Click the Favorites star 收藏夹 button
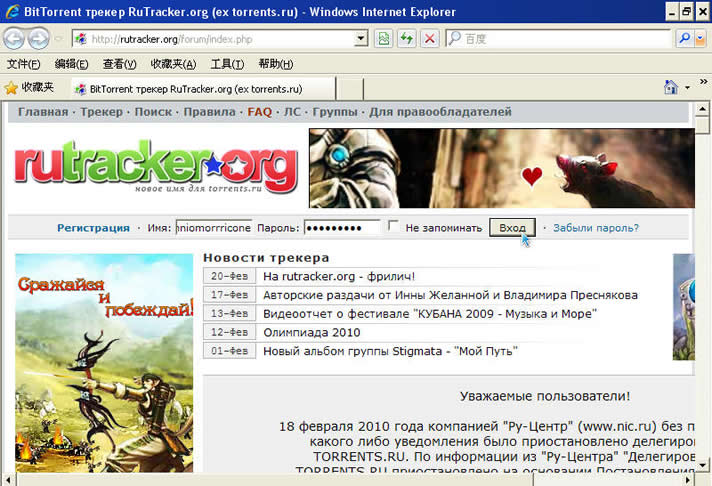 (x=30, y=87)
